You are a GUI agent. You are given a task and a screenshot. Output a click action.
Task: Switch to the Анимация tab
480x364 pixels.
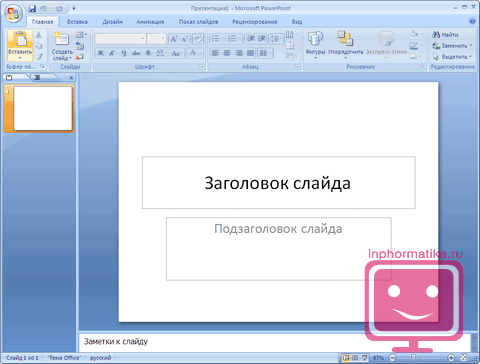coord(150,22)
